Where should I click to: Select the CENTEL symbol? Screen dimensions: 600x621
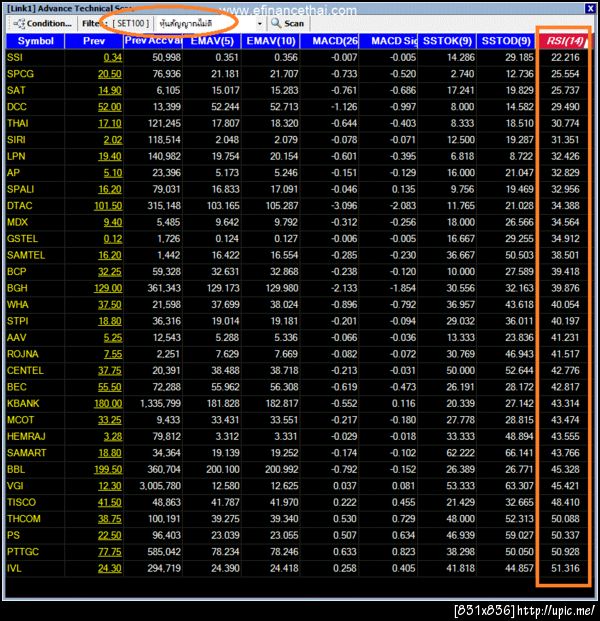(x=25, y=371)
